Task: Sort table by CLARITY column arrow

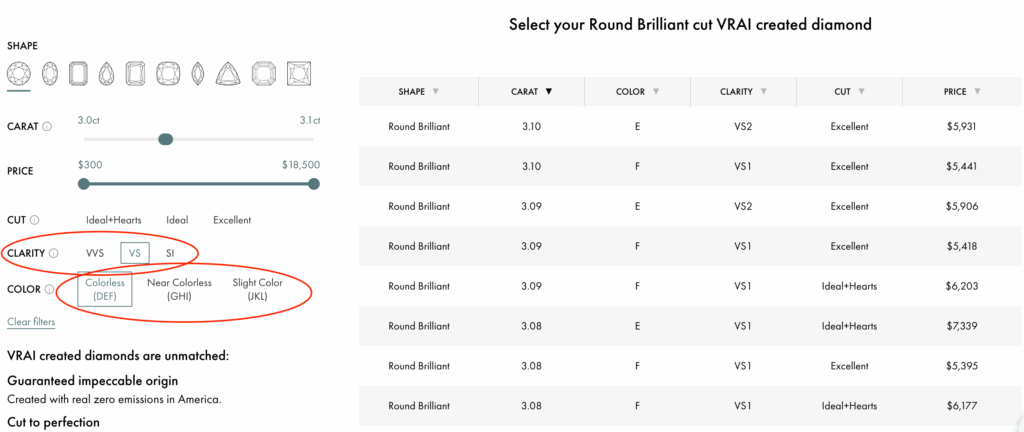Action: (x=763, y=92)
